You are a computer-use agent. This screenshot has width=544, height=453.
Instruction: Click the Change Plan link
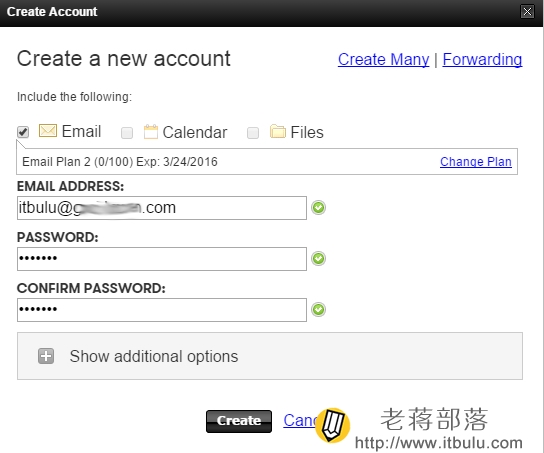coord(476,162)
